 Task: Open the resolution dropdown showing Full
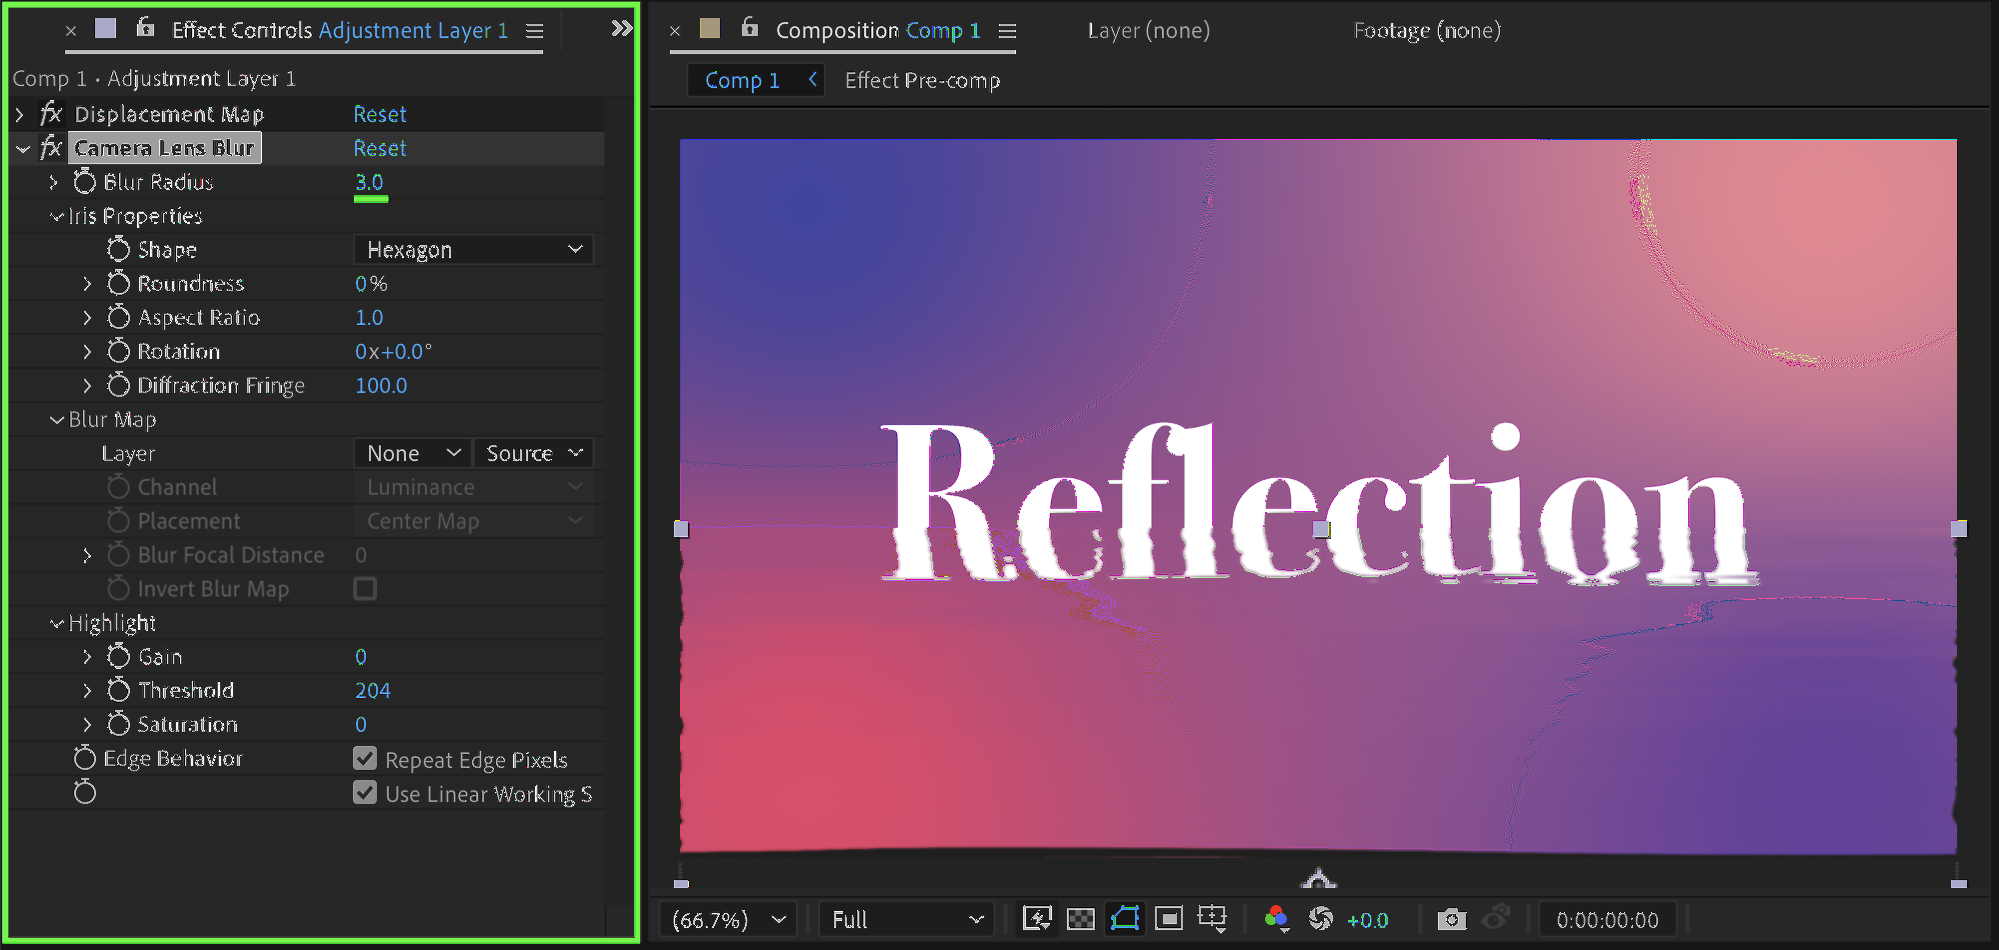[x=905, y=919]
